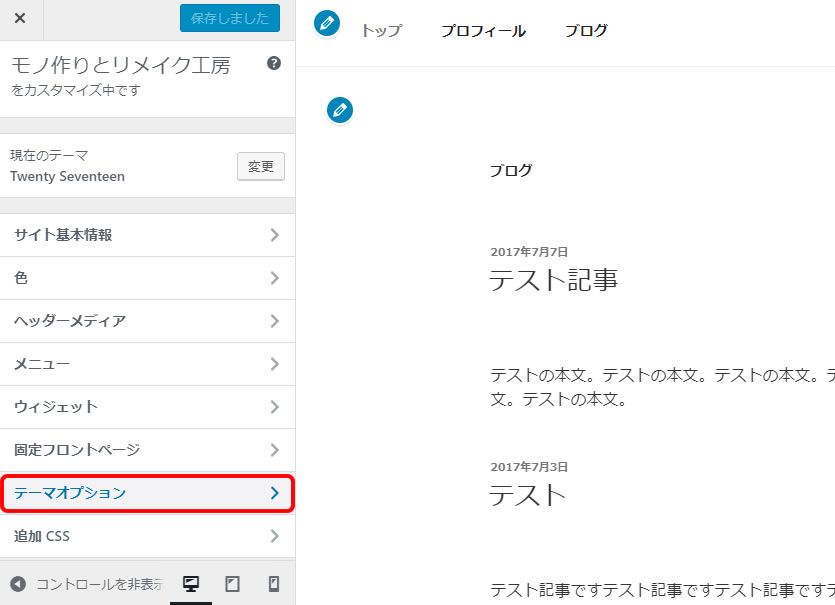Hide controls using the left arrow icon
This screenshot has width=835, height=605.
18,584
